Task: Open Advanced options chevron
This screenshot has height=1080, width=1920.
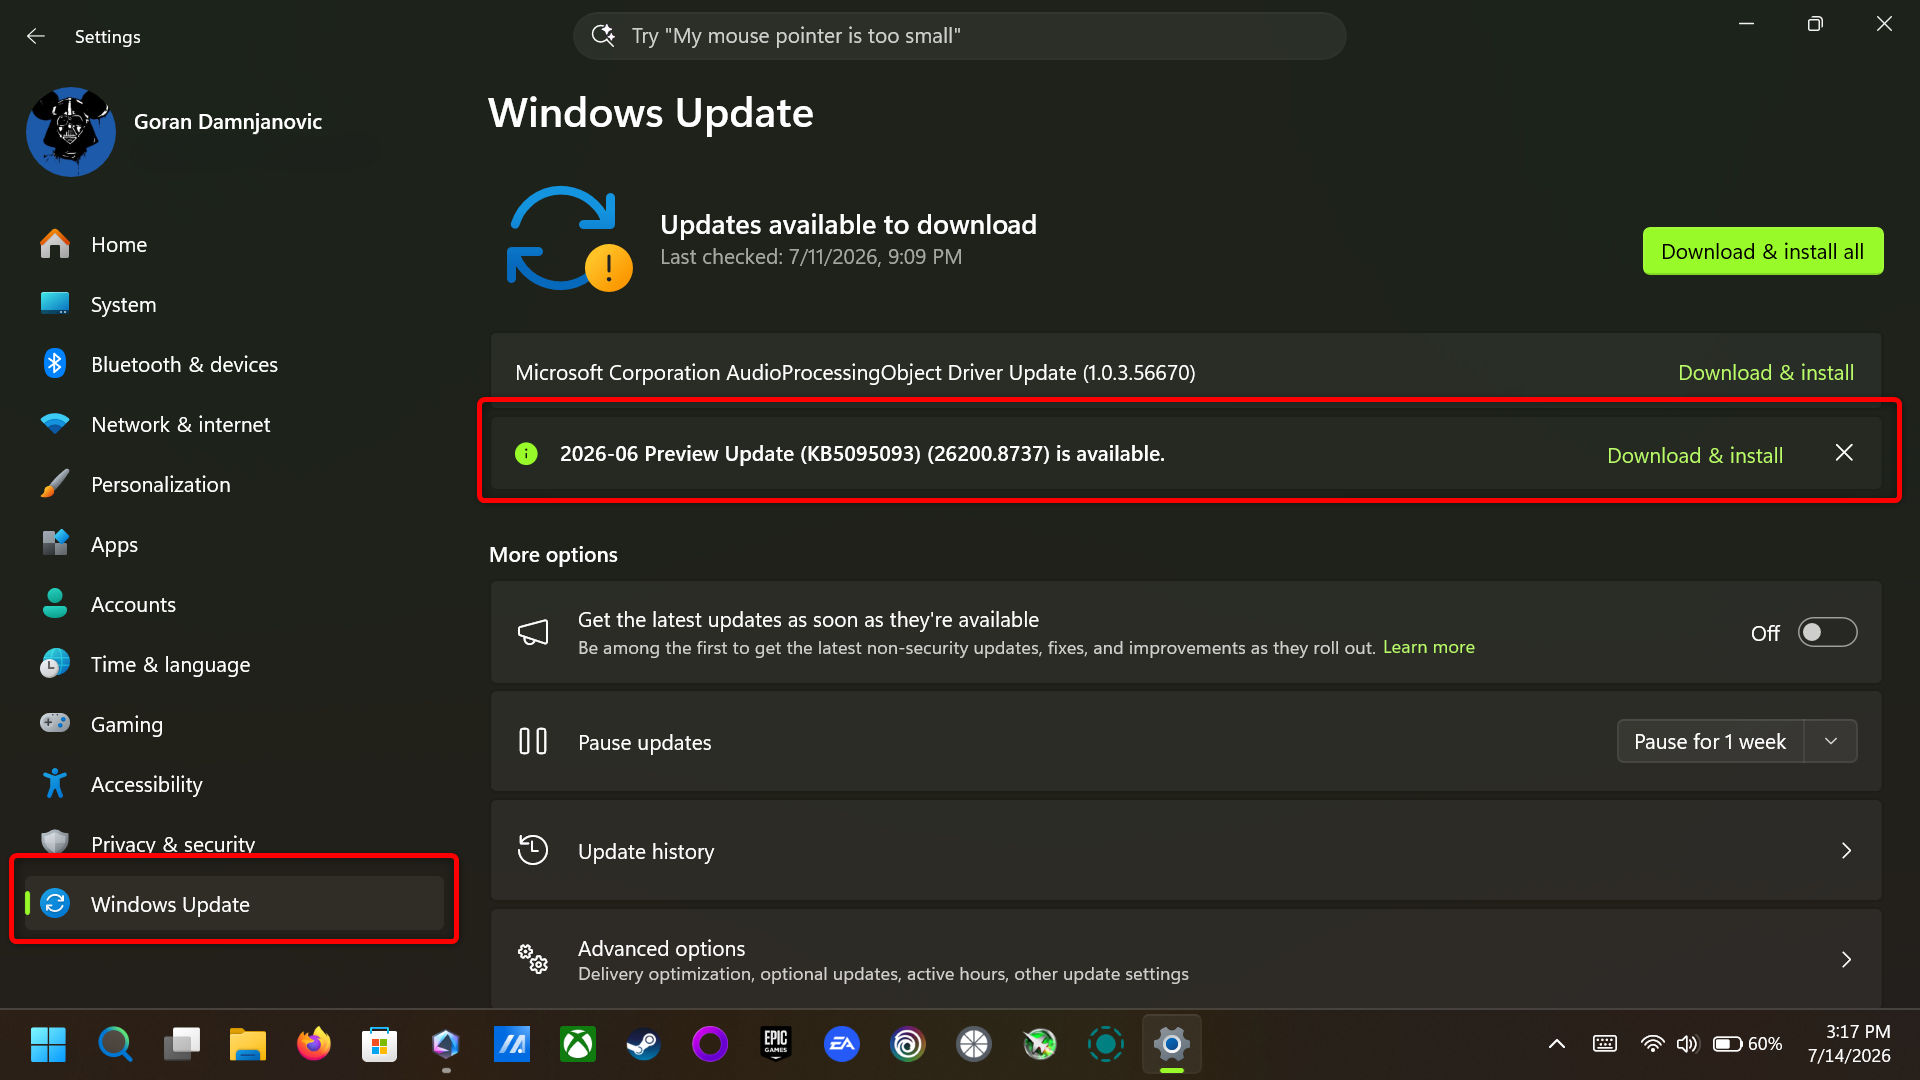Action: (1846, 959)
